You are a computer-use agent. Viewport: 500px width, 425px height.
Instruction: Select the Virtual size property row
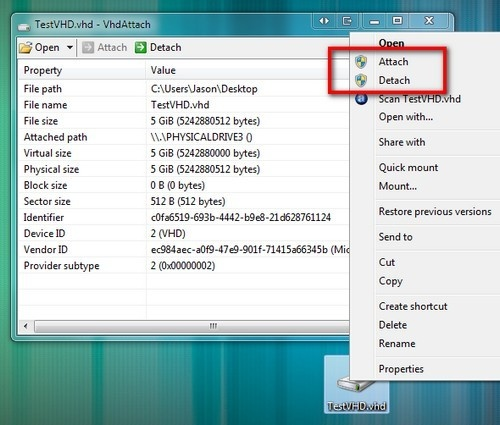(x=184, y=153)
